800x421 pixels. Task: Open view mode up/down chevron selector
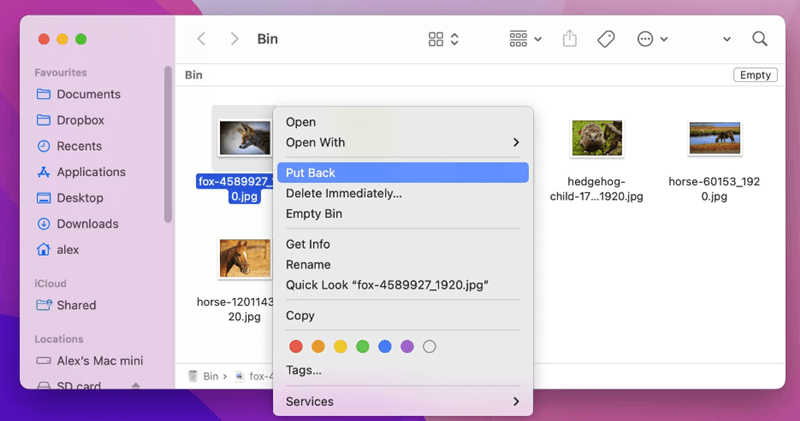455,39
